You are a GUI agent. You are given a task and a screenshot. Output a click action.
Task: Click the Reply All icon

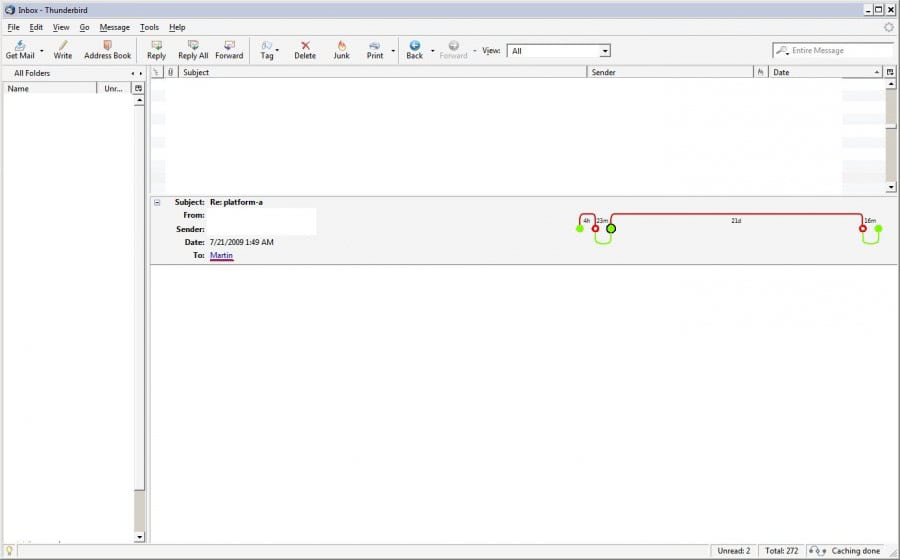coord(193,46)
